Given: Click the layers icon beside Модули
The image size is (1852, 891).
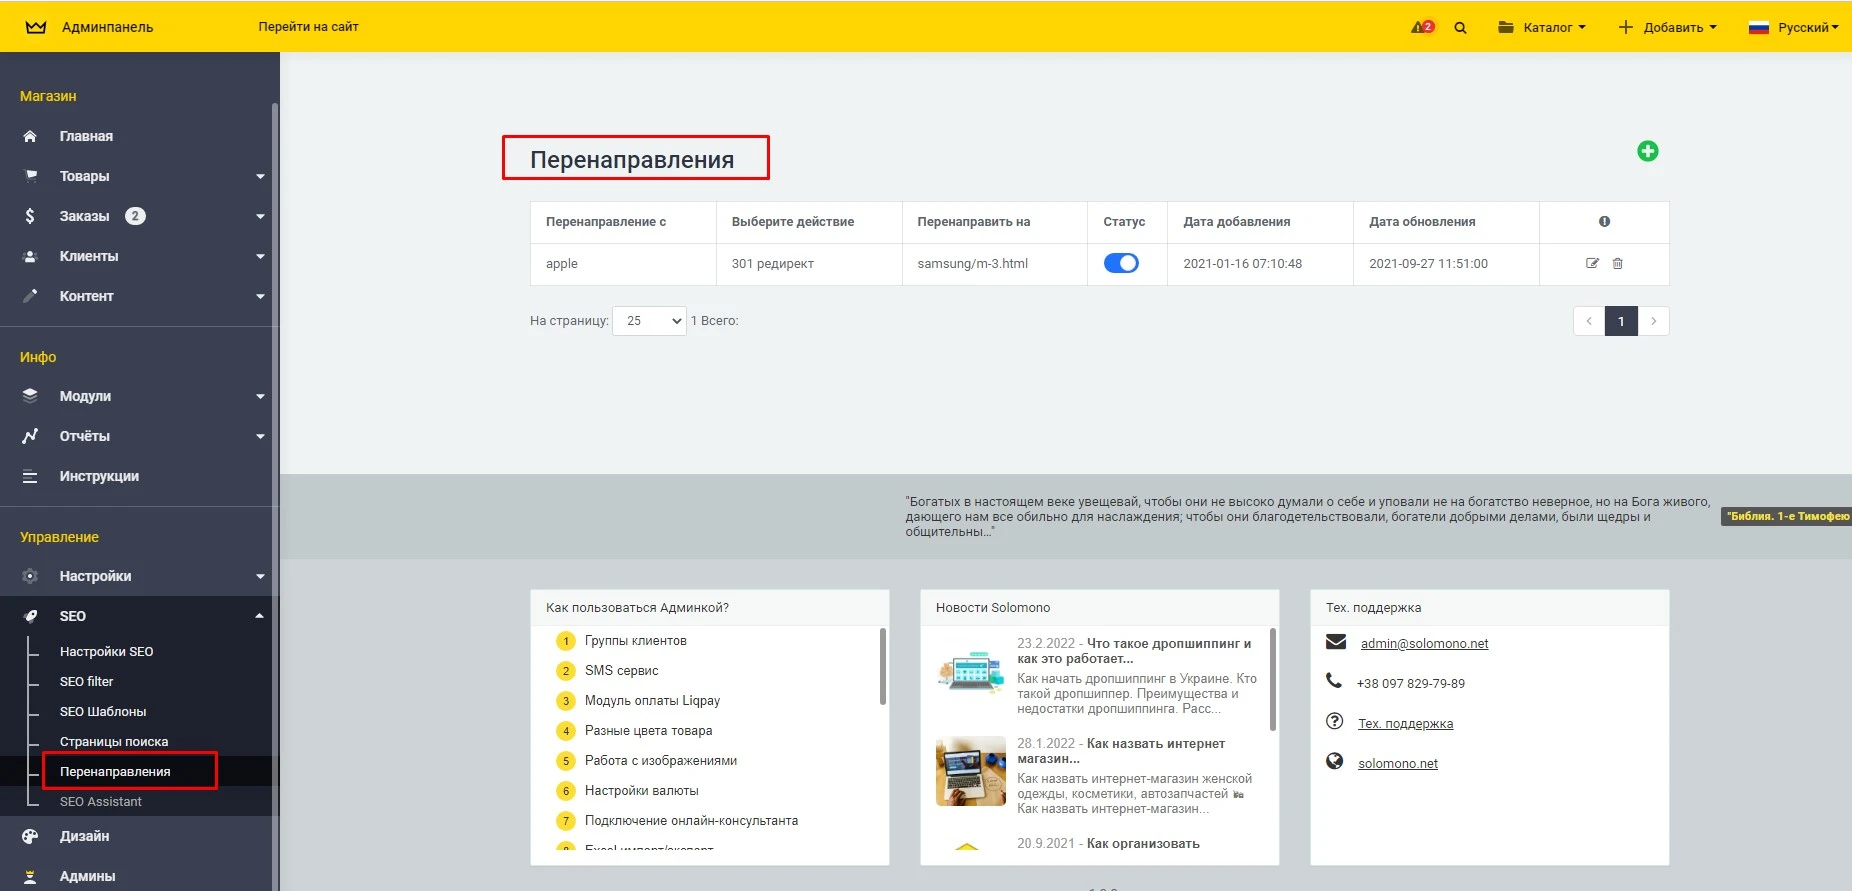Looking at the screenshot, I should coord(30,396).
